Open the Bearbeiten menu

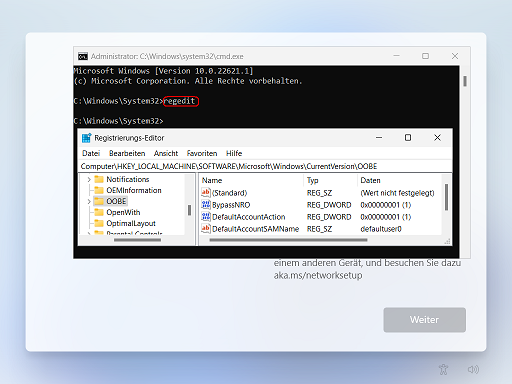(127, 153)
